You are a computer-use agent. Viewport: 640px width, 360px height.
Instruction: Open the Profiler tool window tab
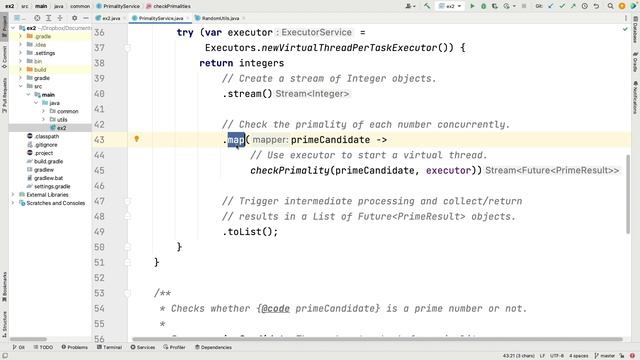(175, 347)
